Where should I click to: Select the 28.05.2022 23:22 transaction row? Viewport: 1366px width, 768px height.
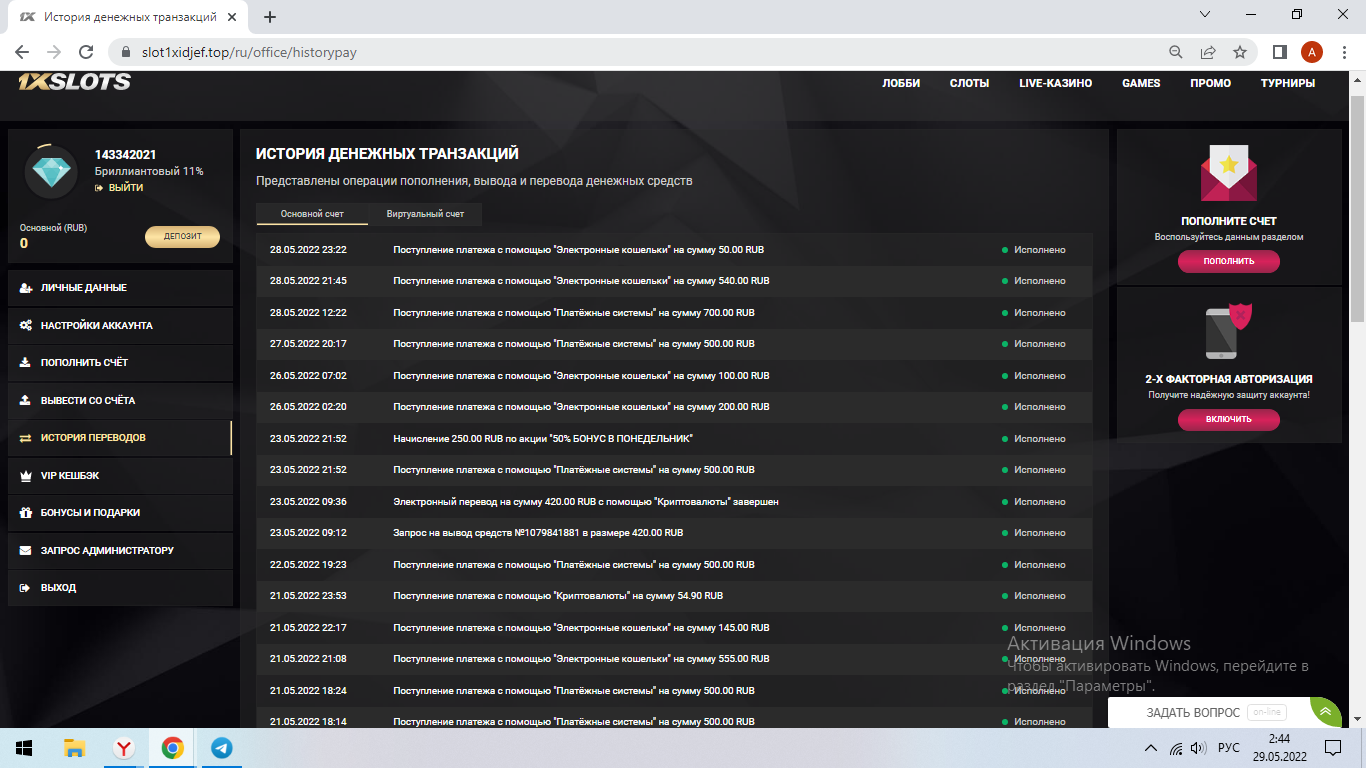[x=674, y=250]
